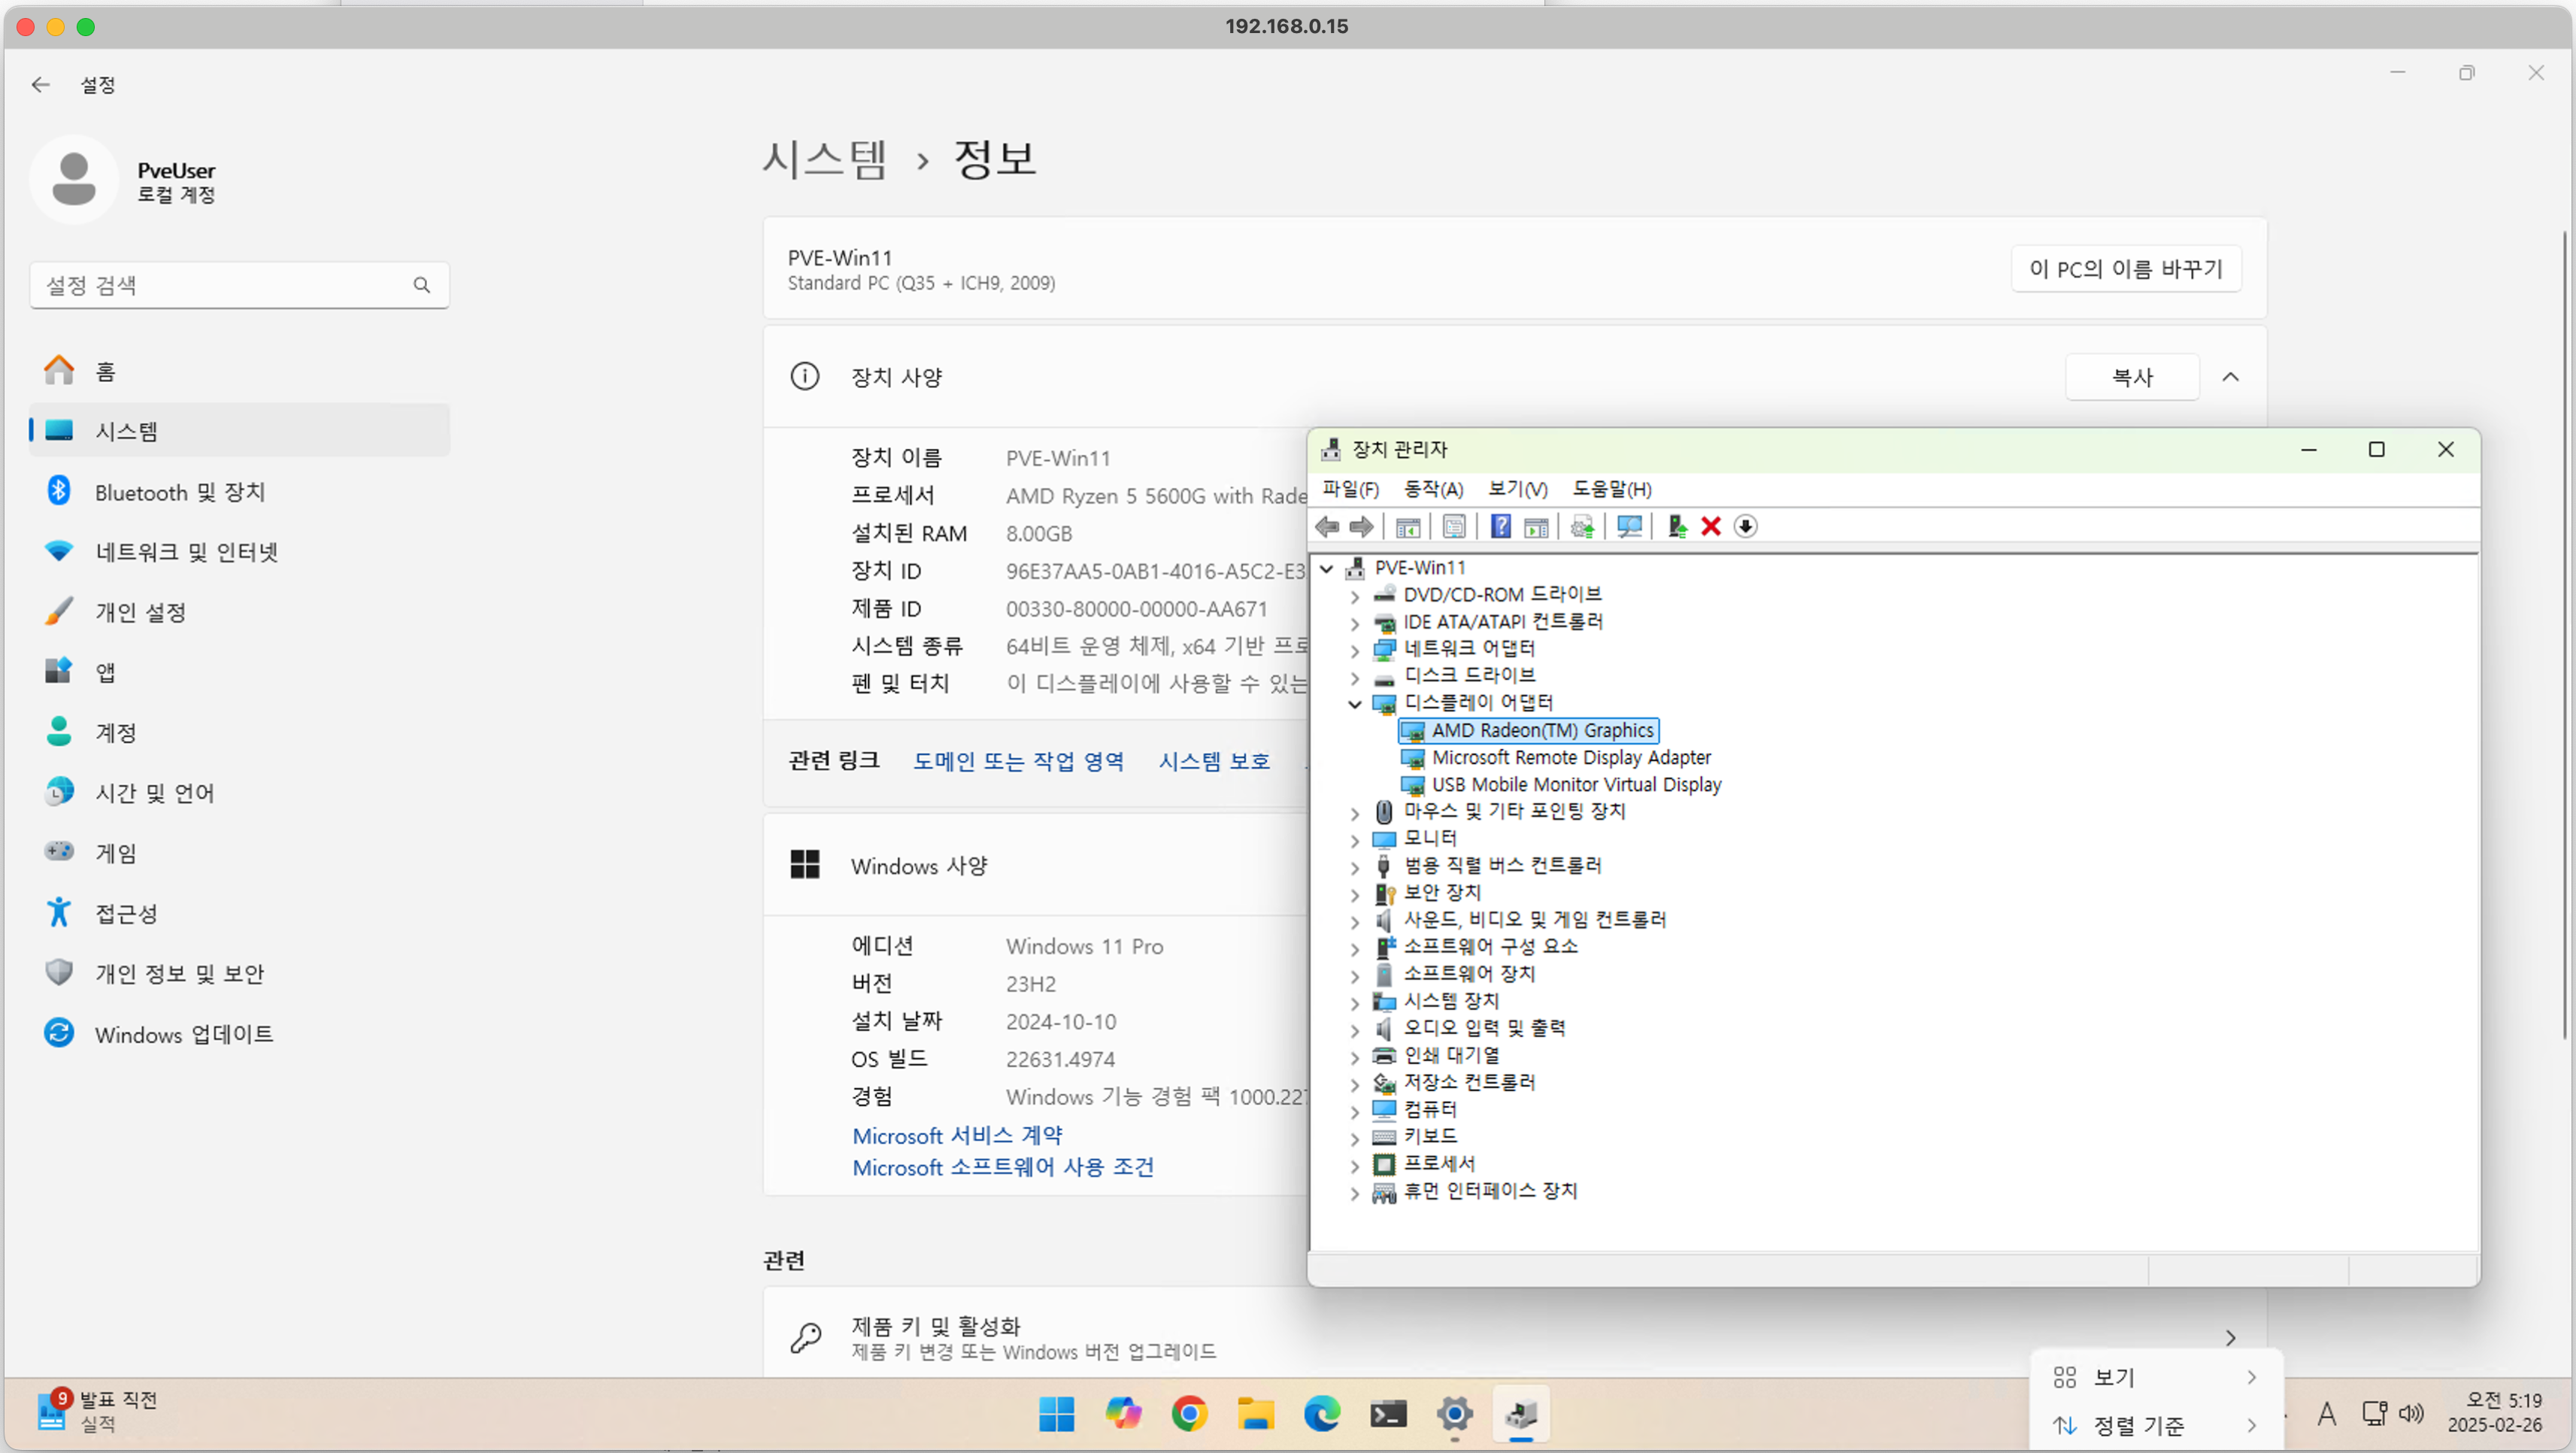Go back using Settings back arrow
The image size is (2576, 1453).
click(40, 85)
